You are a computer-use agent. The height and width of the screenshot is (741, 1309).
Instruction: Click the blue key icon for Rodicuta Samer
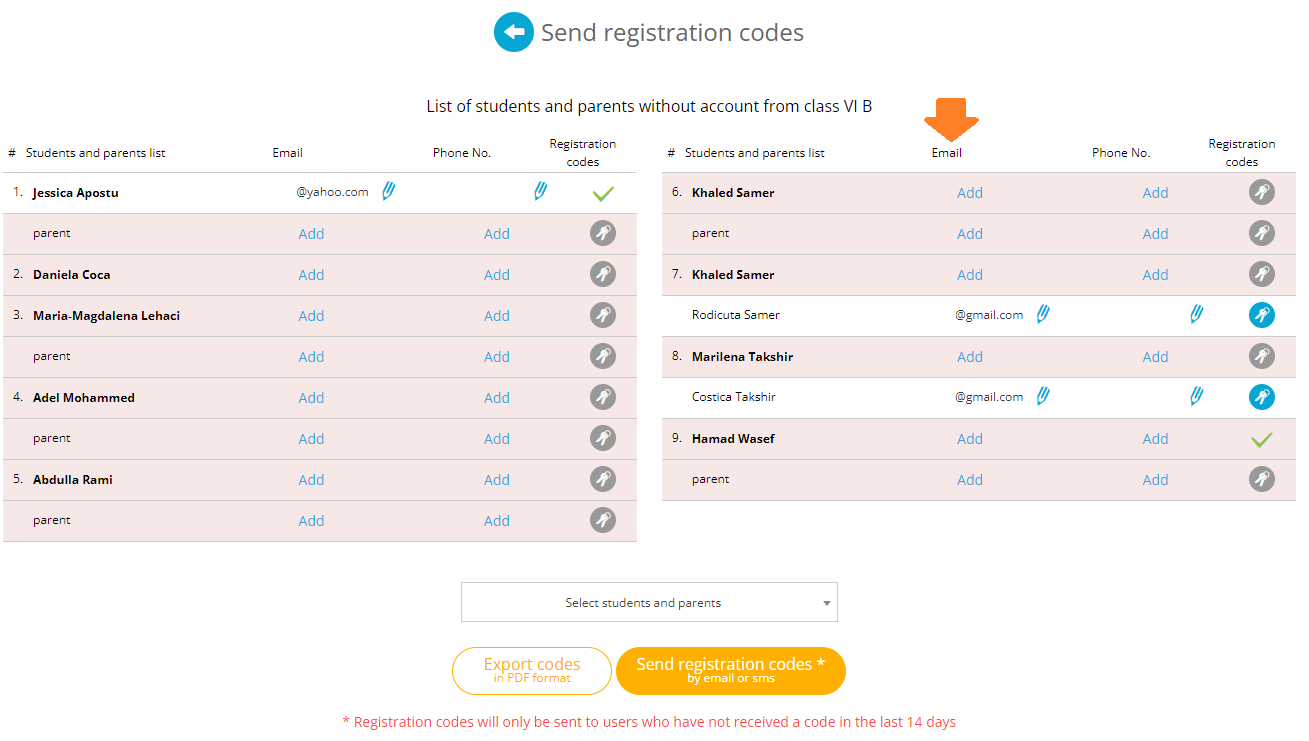click(1262, 315)
